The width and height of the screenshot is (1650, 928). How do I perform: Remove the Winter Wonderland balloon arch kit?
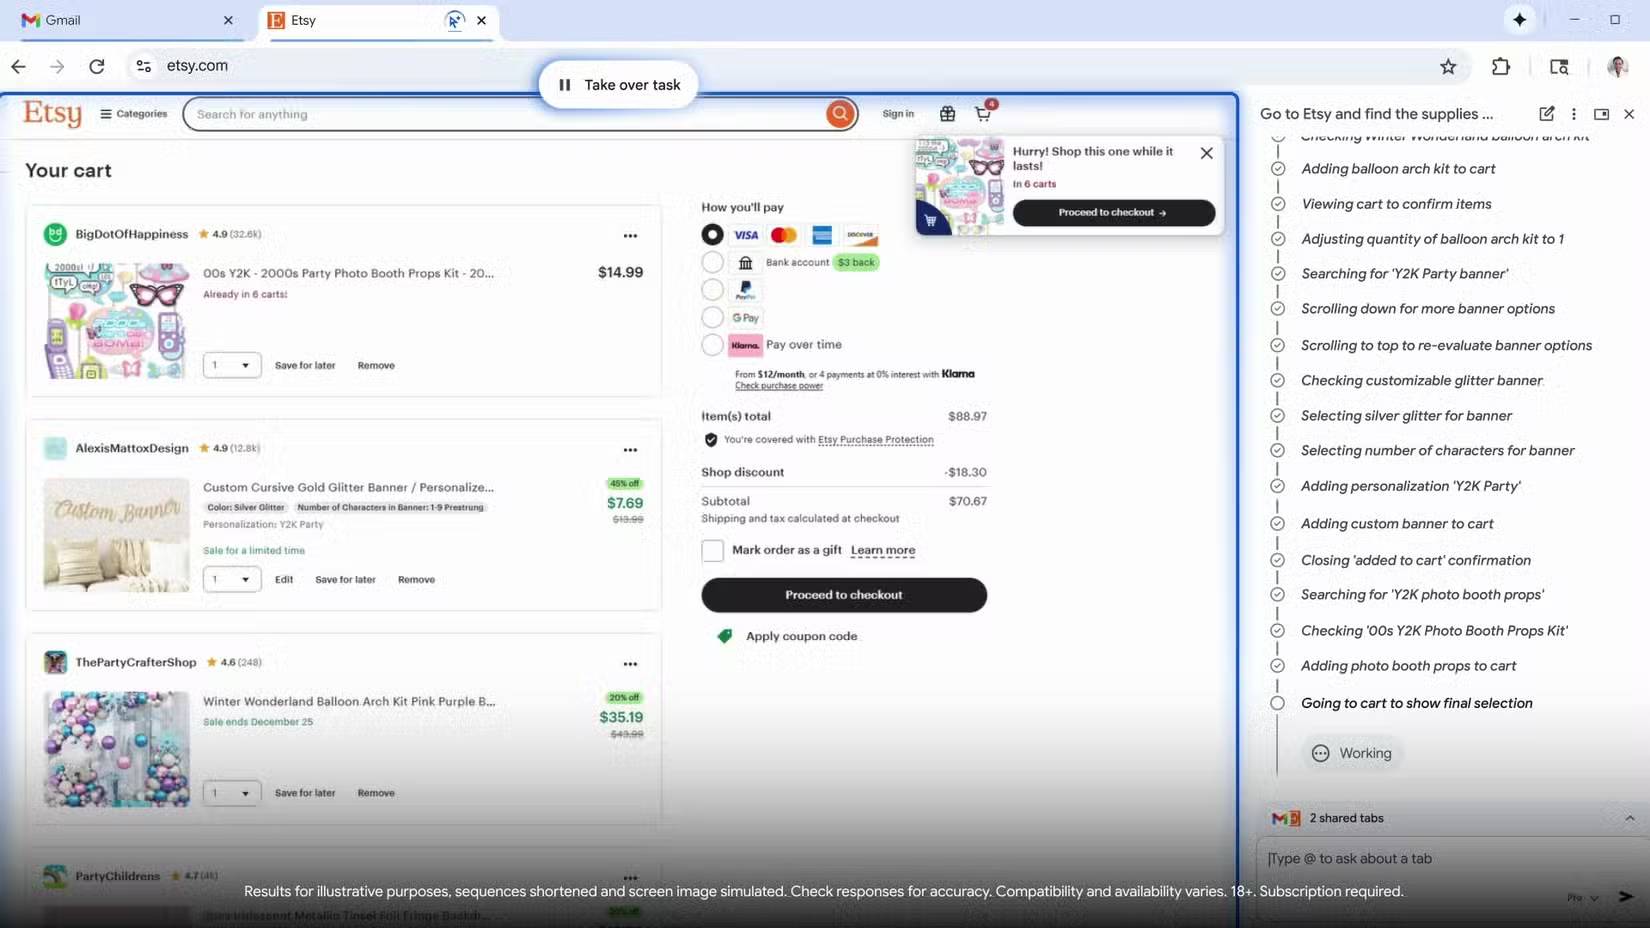pos(376,792)
